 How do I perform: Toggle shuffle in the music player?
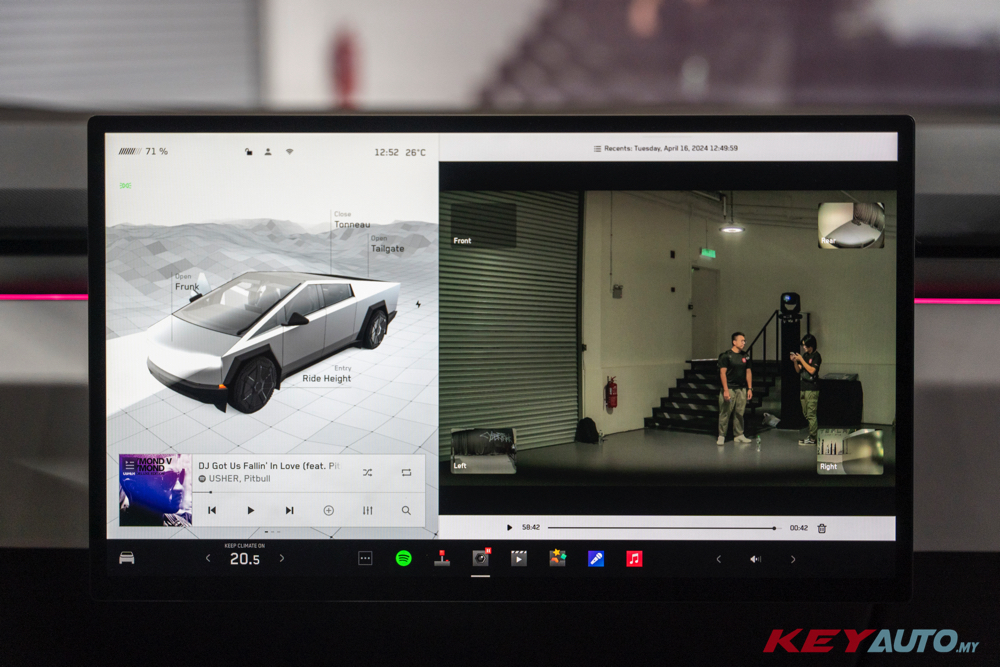[367, 472]
